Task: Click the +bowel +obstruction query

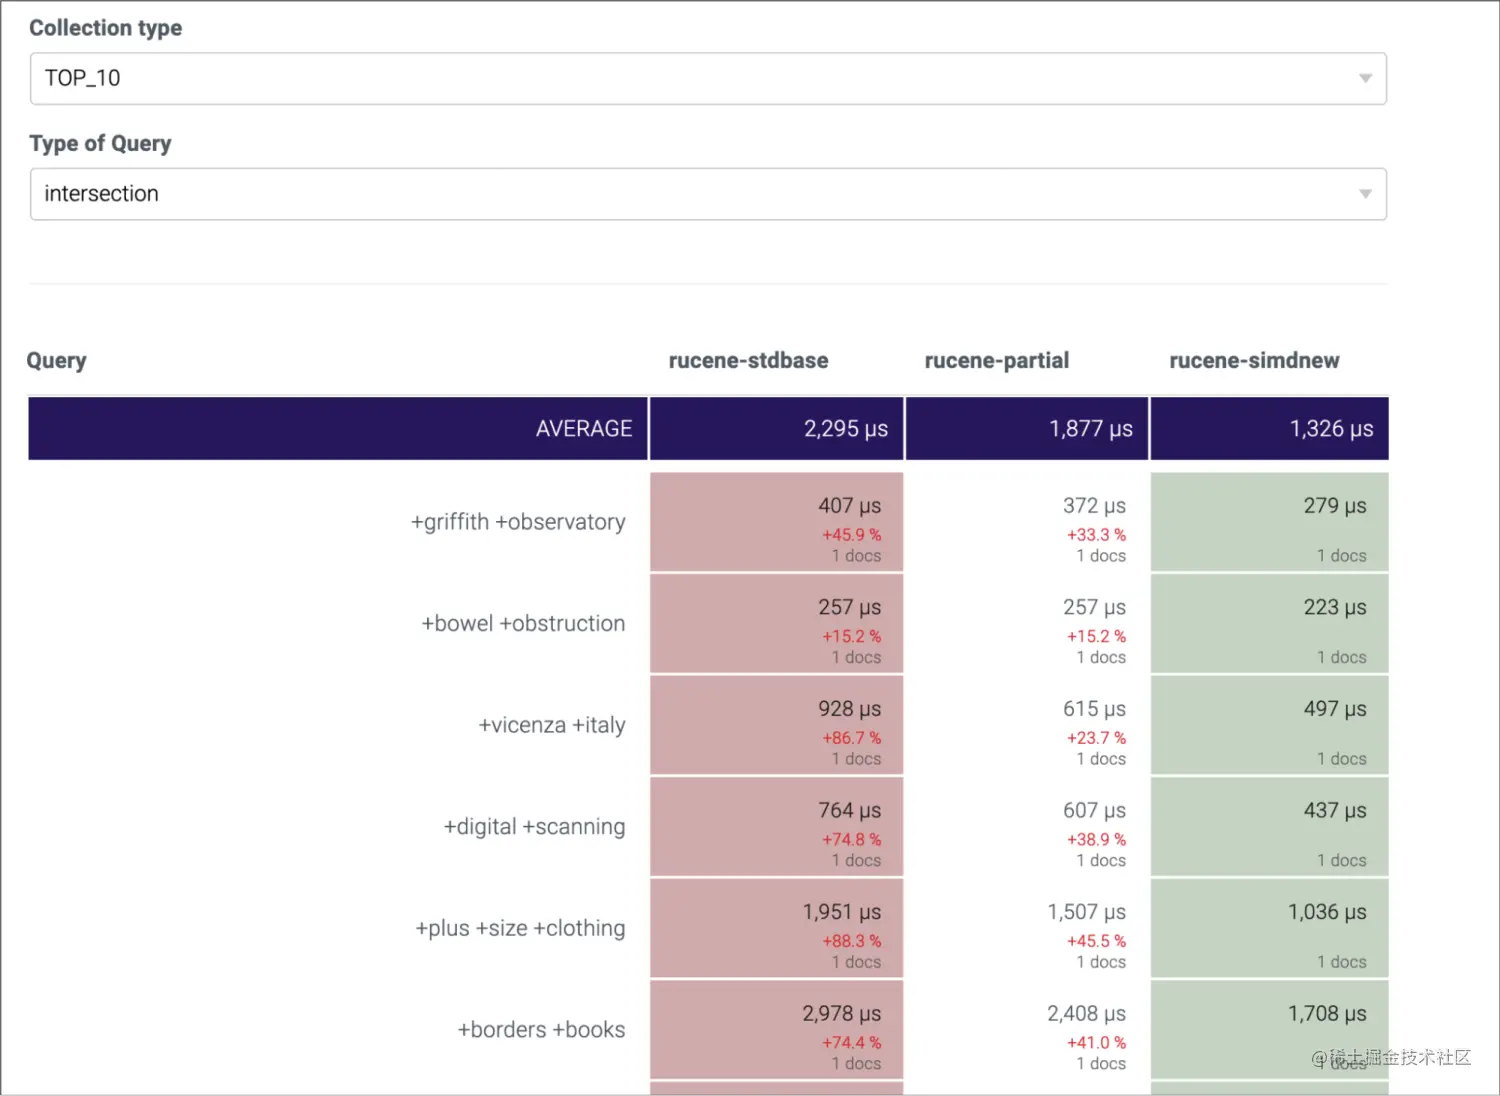Action: tap(523, 624)
